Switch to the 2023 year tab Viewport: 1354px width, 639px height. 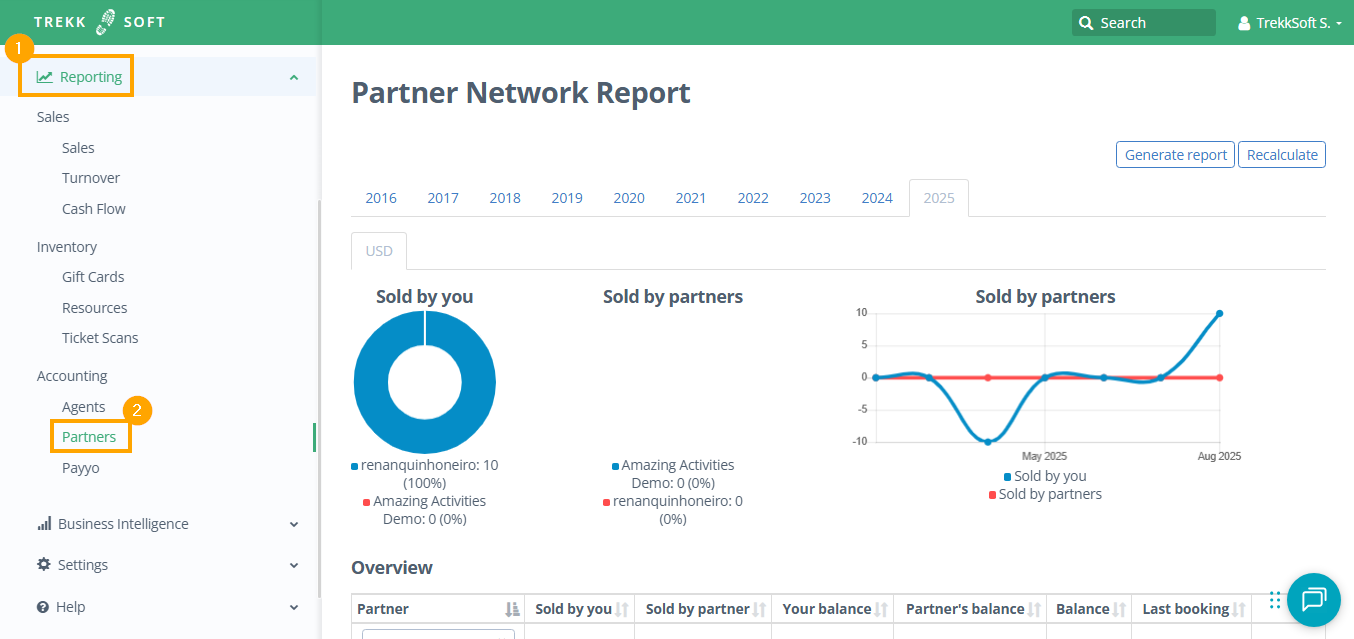(x=815, y=198)
